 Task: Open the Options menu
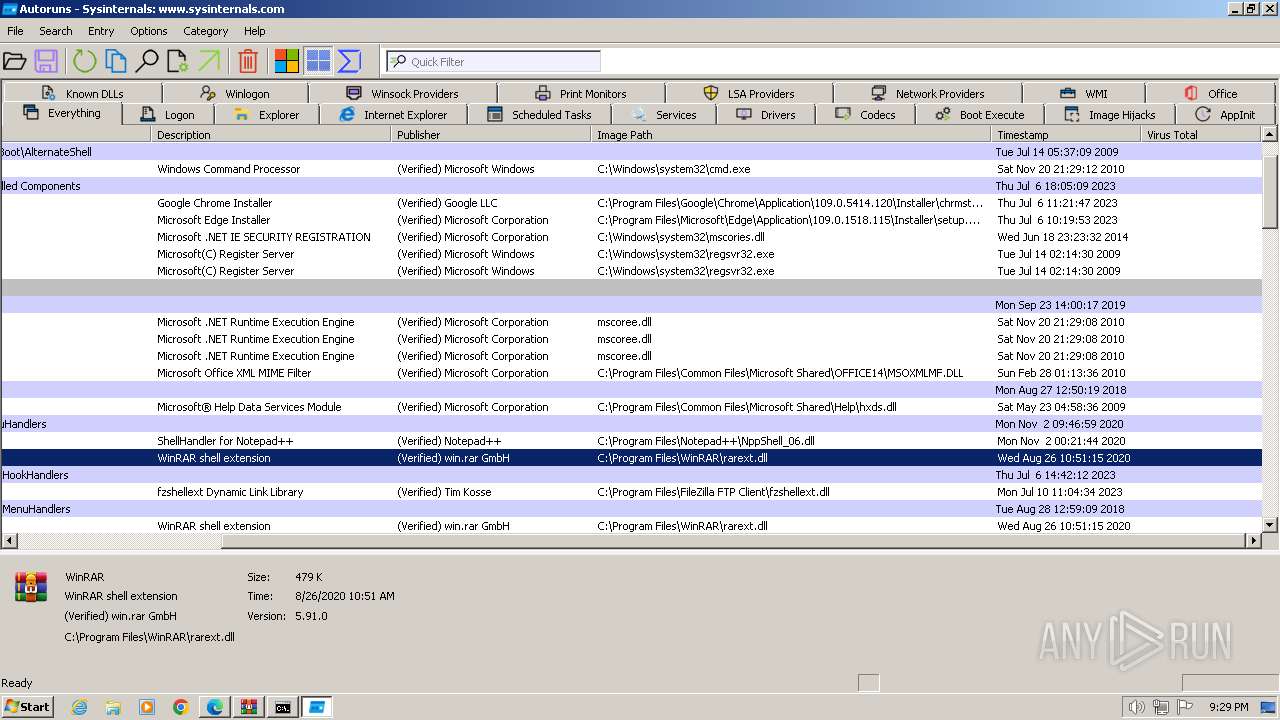(x=149, y=31)
